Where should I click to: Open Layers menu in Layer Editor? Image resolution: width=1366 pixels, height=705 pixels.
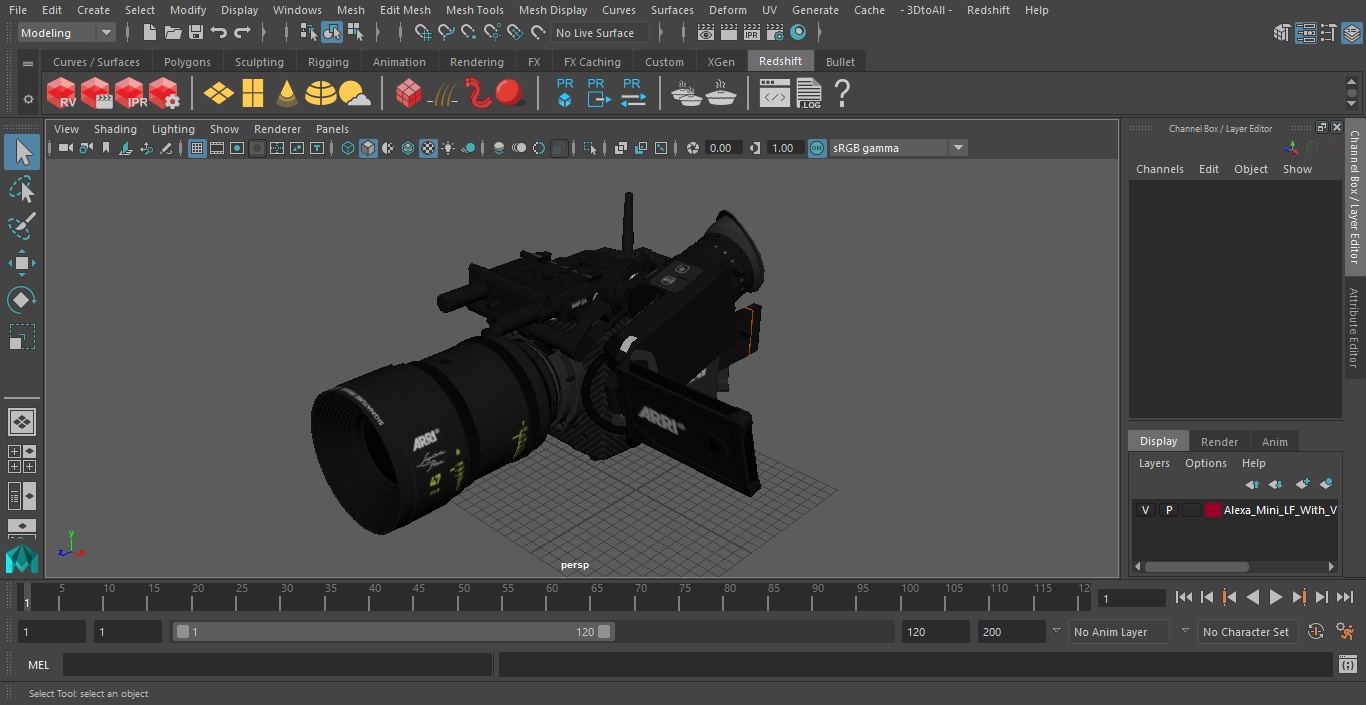1154,463
